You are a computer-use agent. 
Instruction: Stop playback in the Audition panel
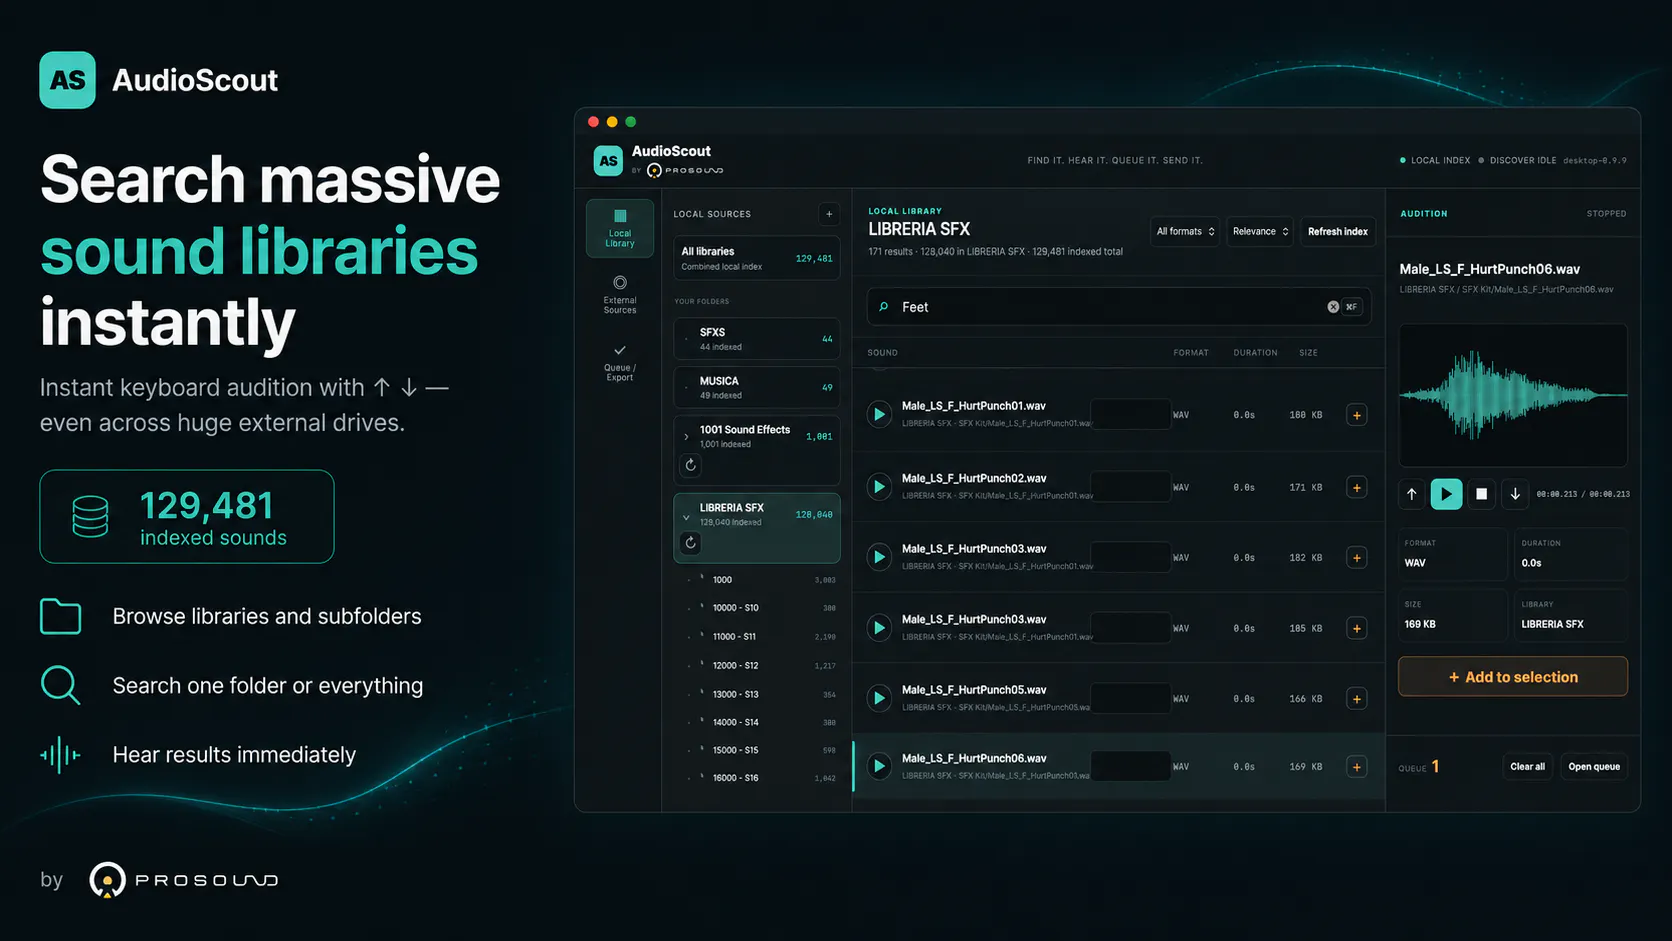(1482, 494)
